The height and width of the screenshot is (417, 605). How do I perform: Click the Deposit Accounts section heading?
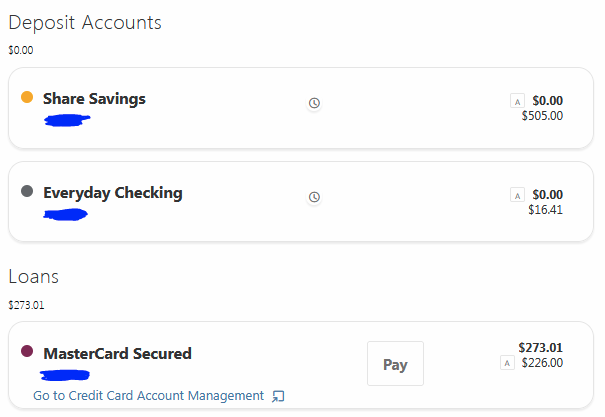point(85,23)
